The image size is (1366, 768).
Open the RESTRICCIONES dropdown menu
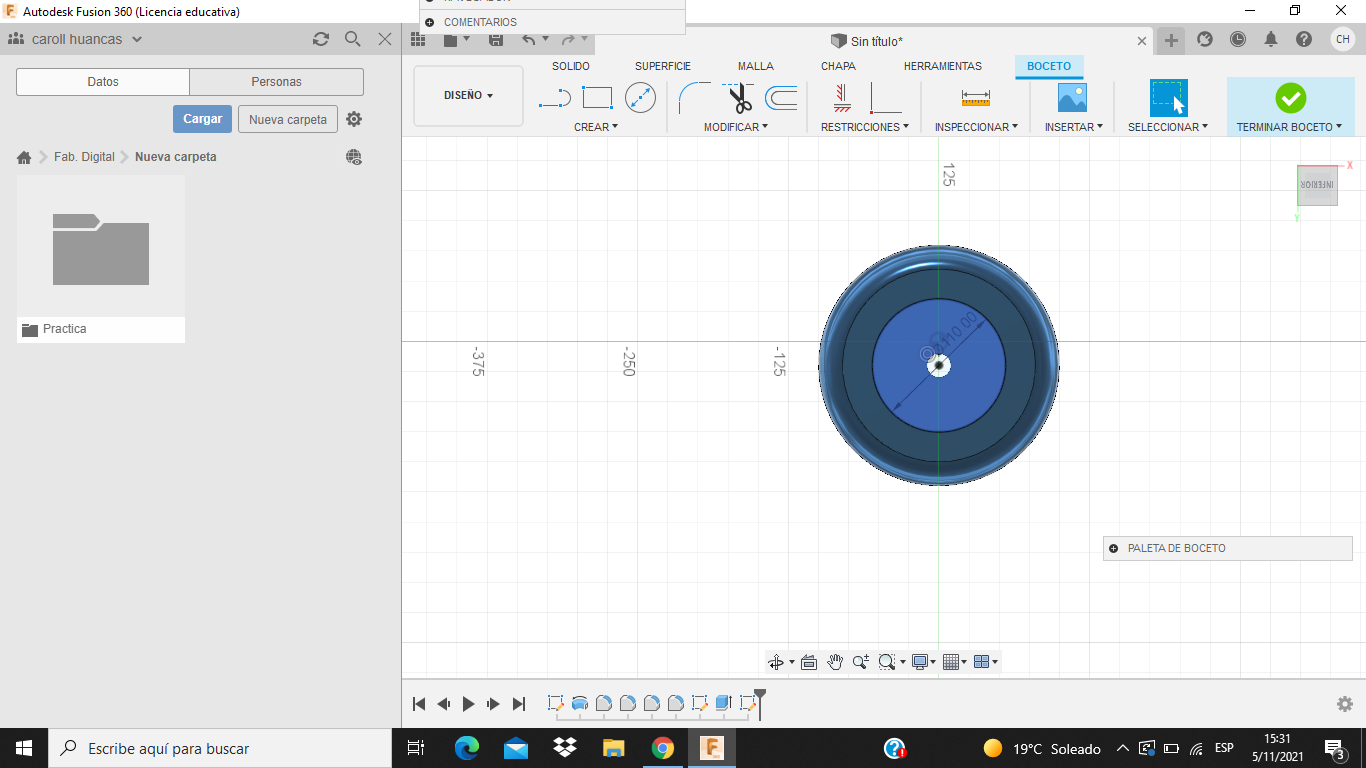click(x=865, y=127)
